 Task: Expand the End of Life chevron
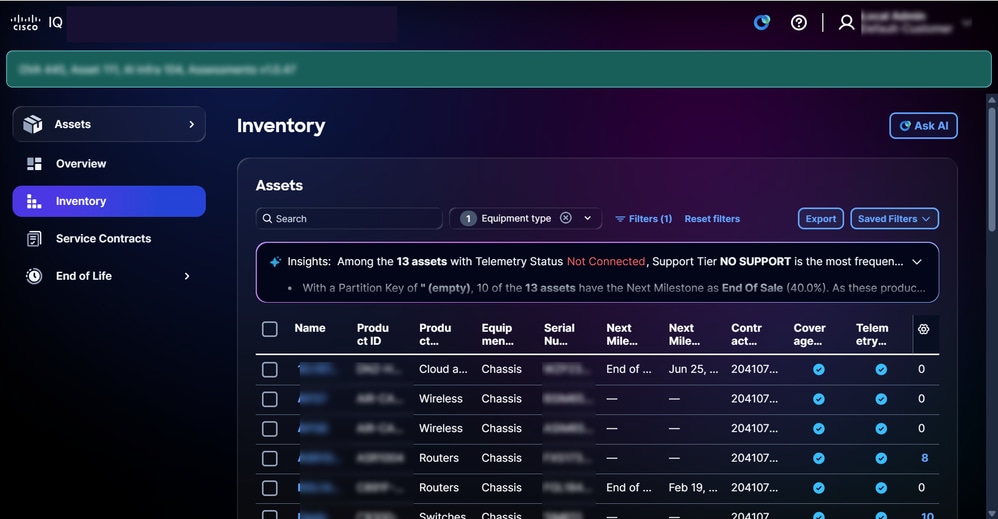pos(186,276)
